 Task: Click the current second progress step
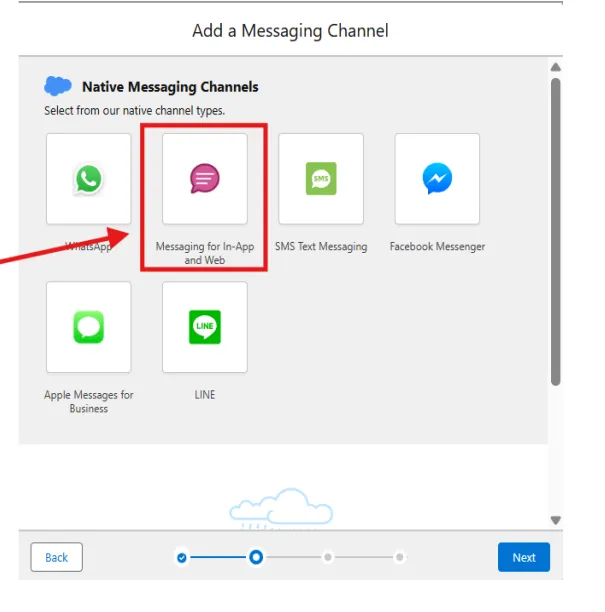click(256, 557)
